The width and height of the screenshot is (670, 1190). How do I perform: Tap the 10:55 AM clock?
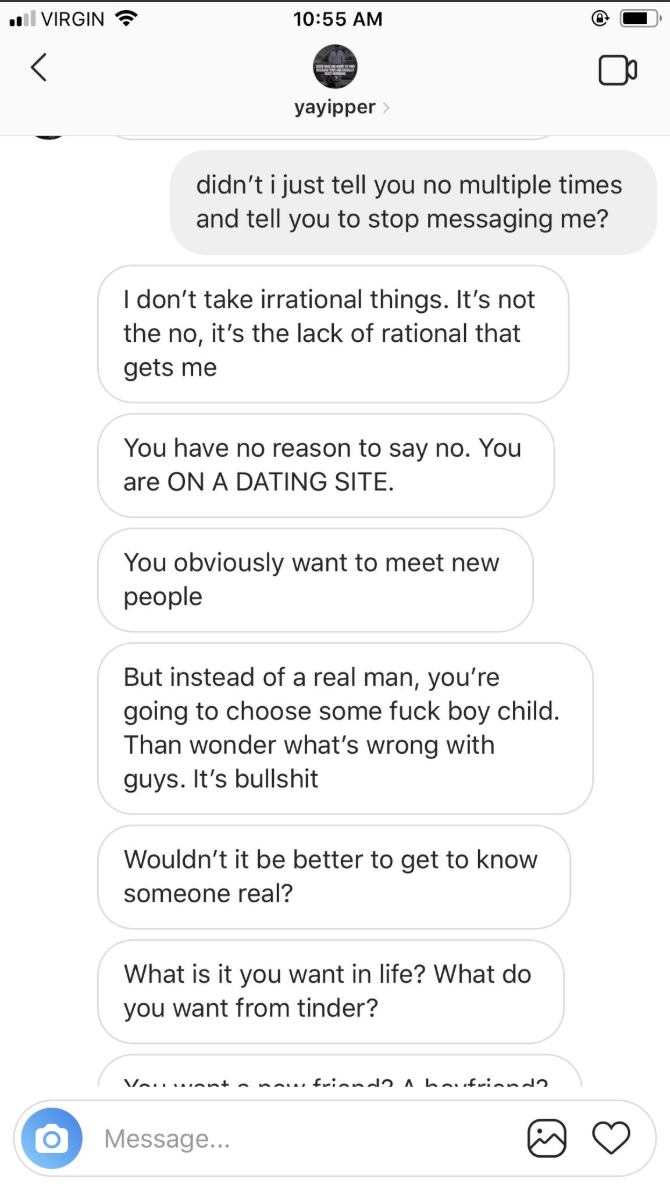pos(340,18)
